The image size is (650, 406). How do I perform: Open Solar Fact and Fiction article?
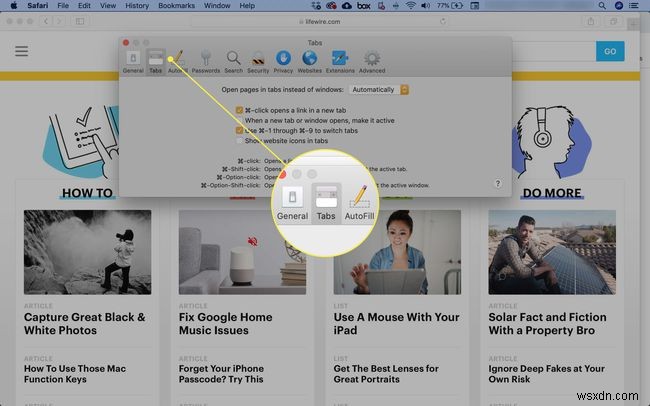547,323
